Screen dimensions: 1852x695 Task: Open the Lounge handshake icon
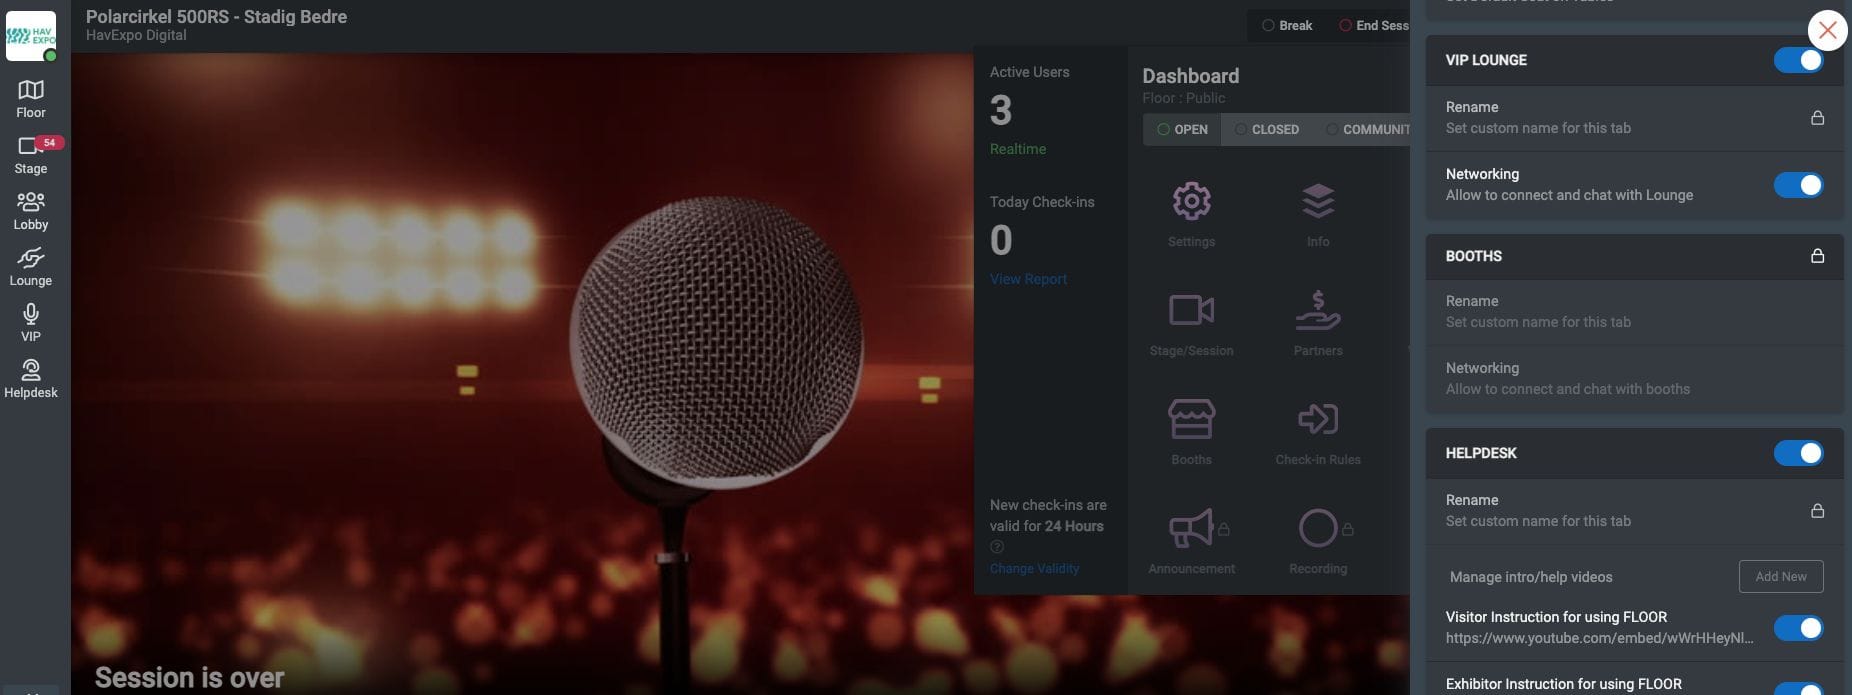click(x=31, y=268)
